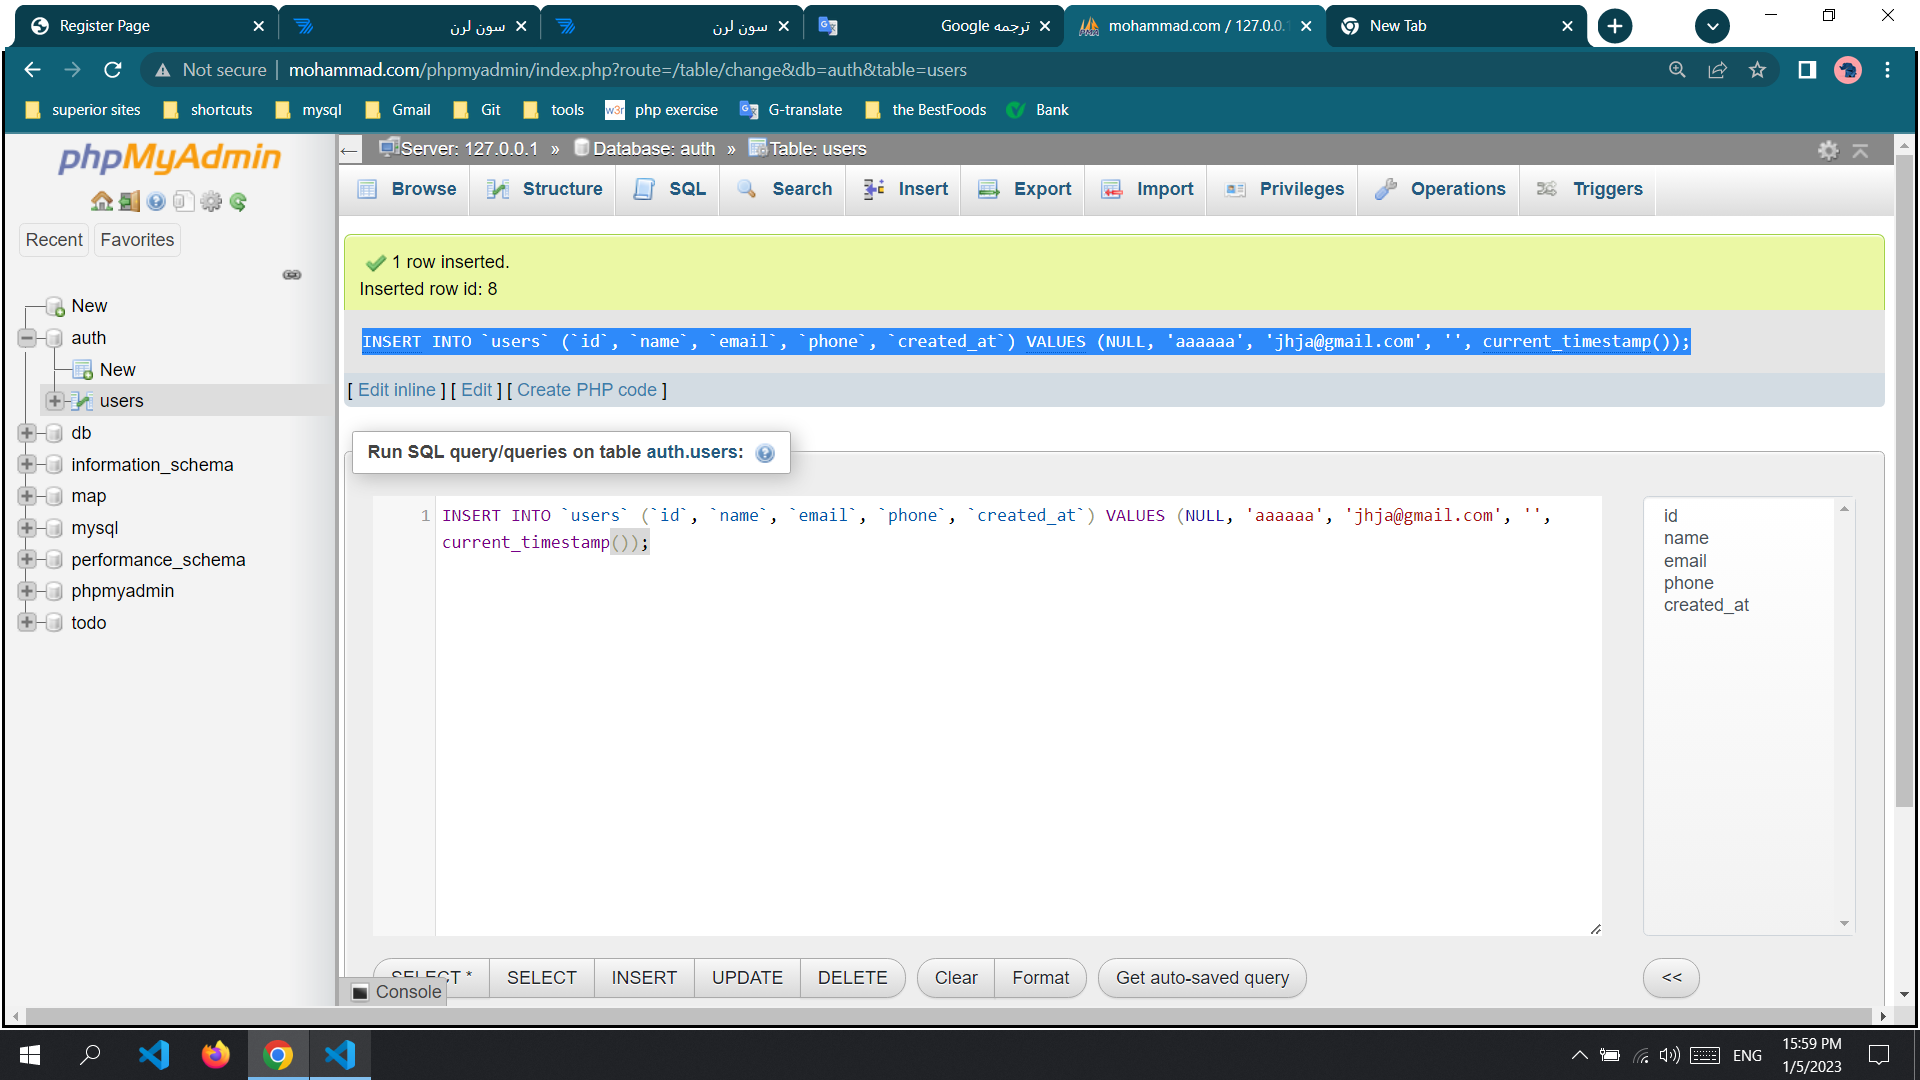
Task: Reload navigation panel with green refresh icon
Action: [x=238, y=202]
